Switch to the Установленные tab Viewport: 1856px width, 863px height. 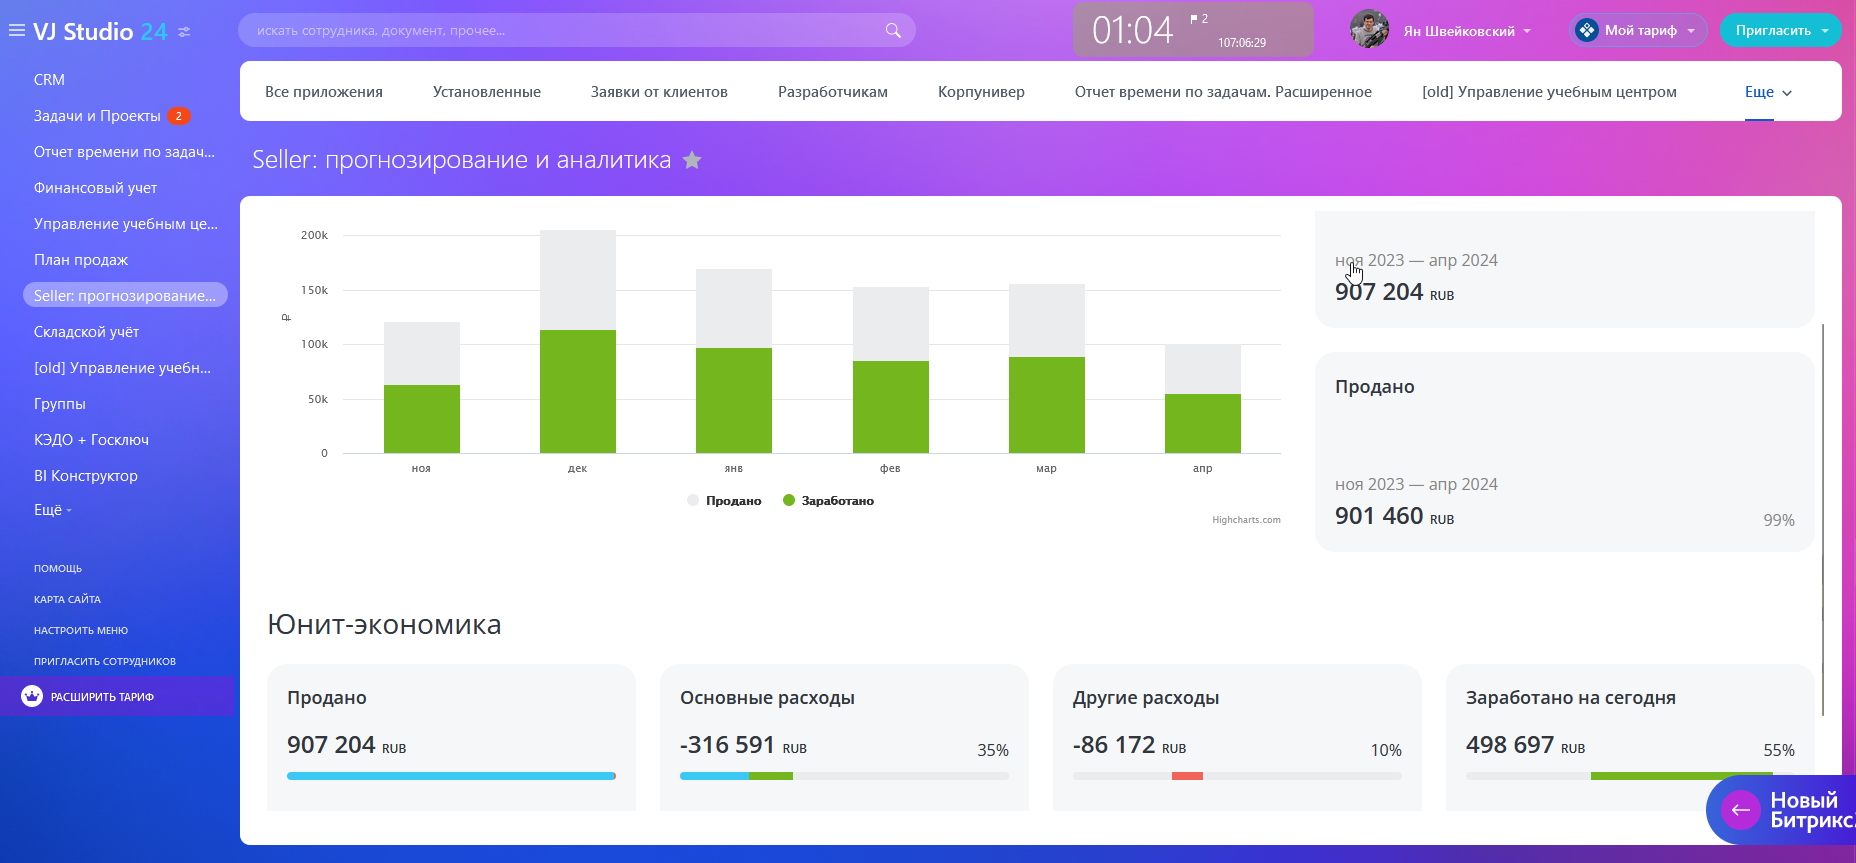coord(486,92)
